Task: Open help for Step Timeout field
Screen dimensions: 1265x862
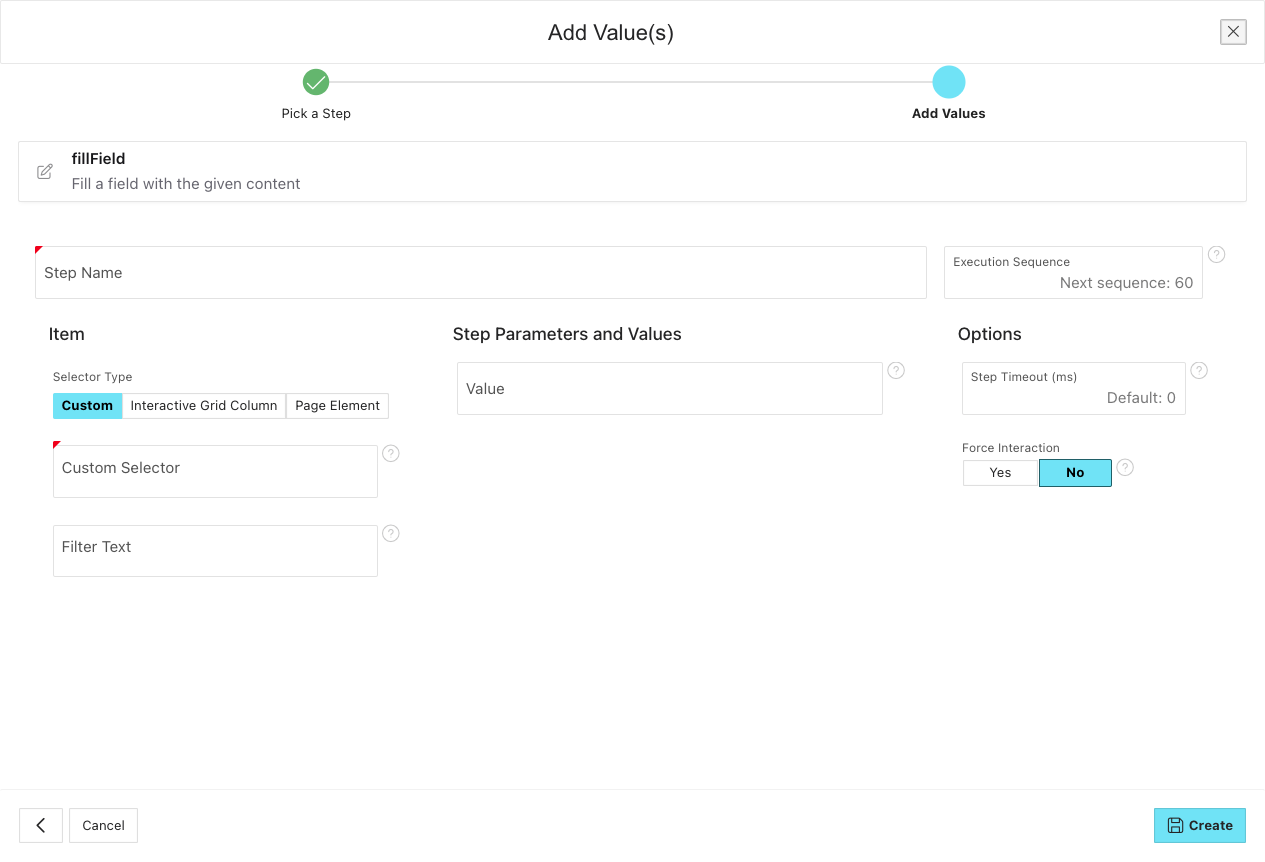Action: coord(1199,370)
